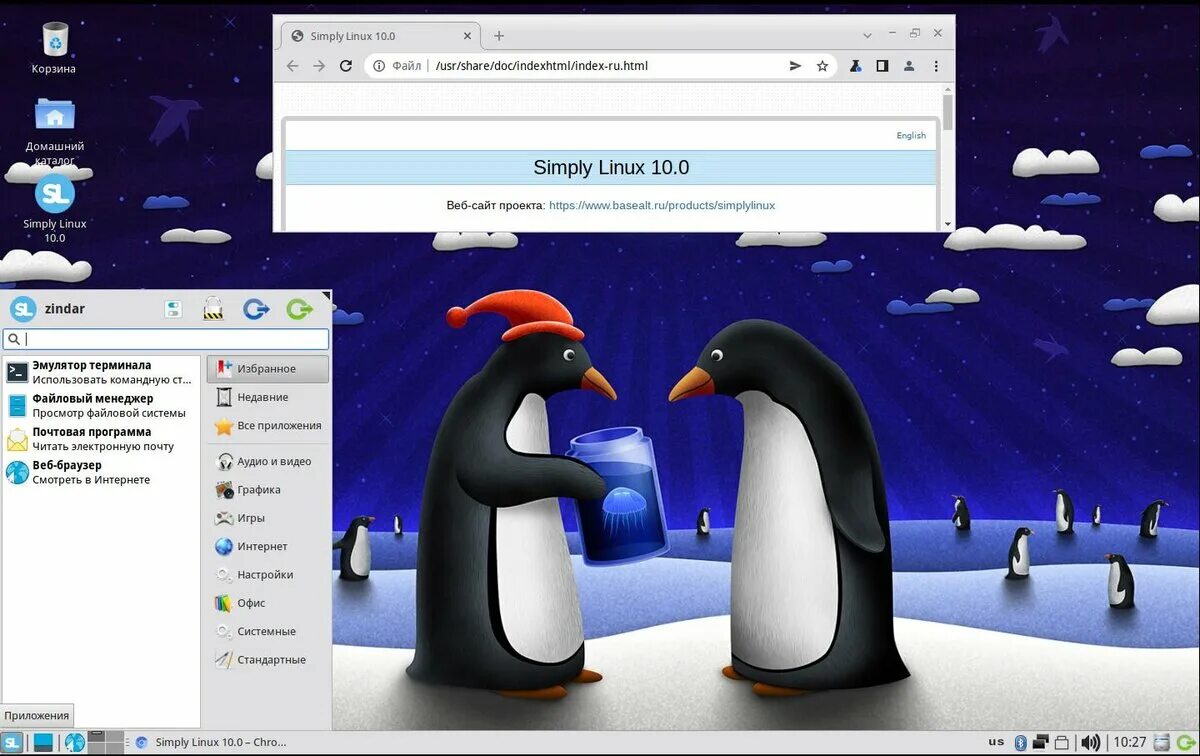Open Chrome Labs flask icon
The image size is (1200, 756).
pyautogui.click(x=856, y=66)
